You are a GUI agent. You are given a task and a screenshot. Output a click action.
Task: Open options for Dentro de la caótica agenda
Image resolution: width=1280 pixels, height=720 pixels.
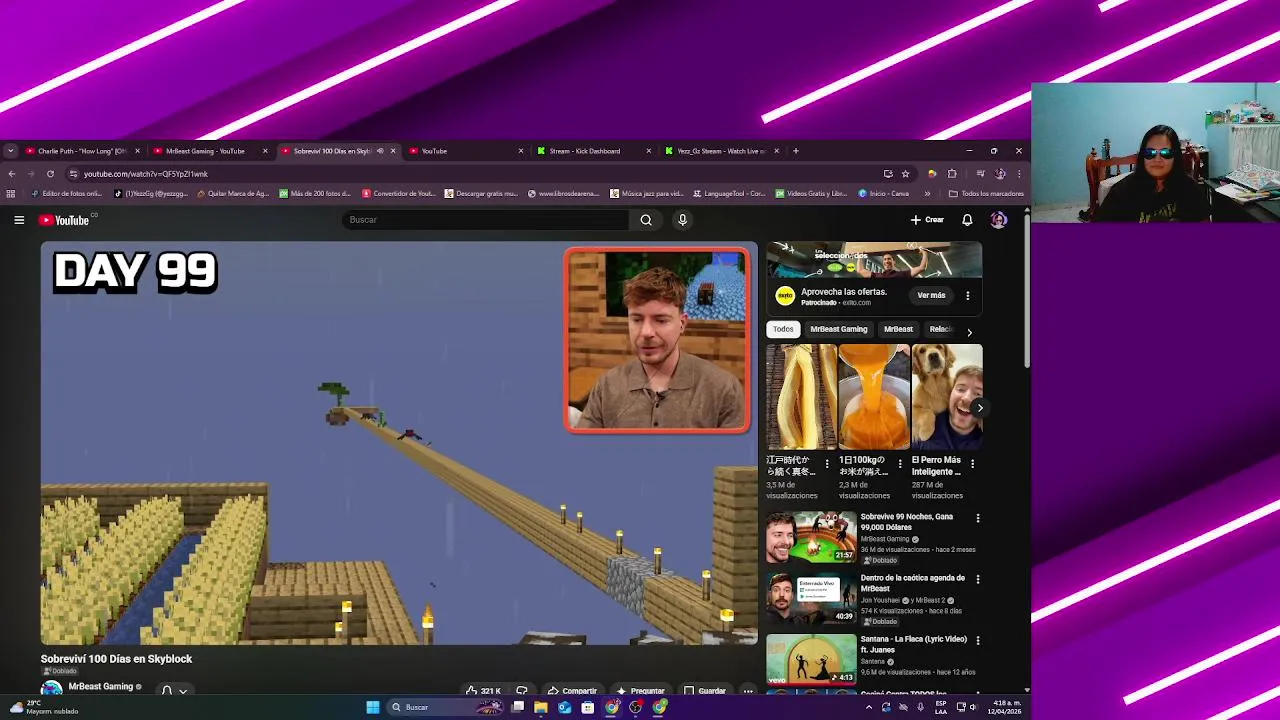click(977, 579)
